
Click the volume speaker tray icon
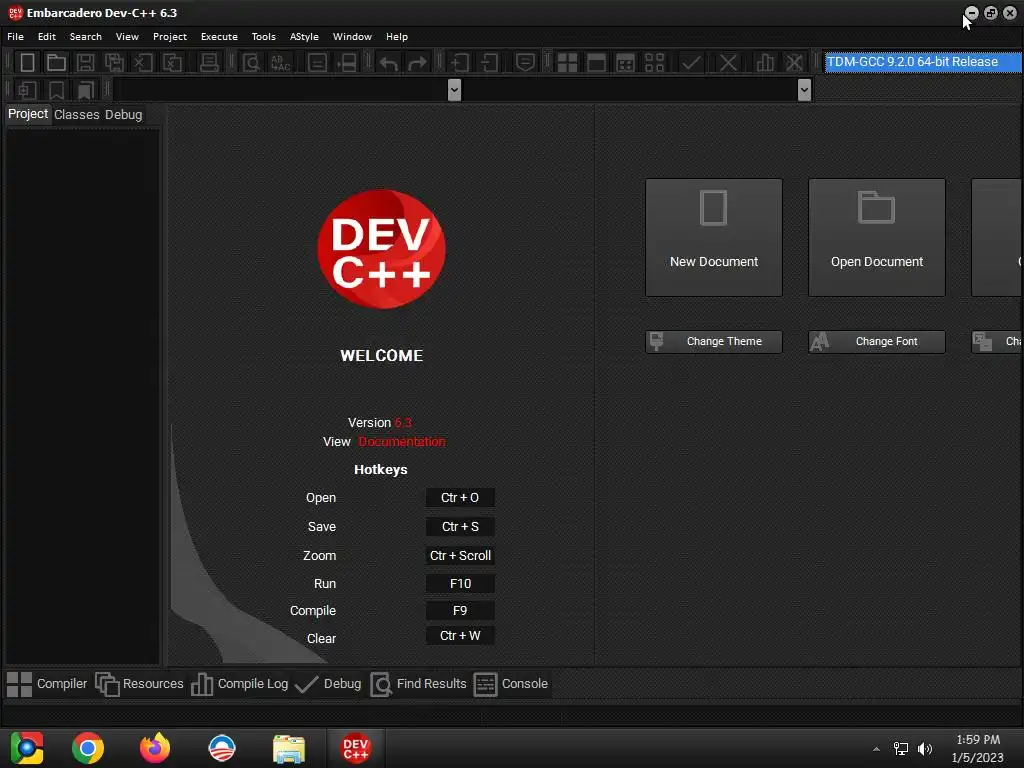click(x=925, y=749)
